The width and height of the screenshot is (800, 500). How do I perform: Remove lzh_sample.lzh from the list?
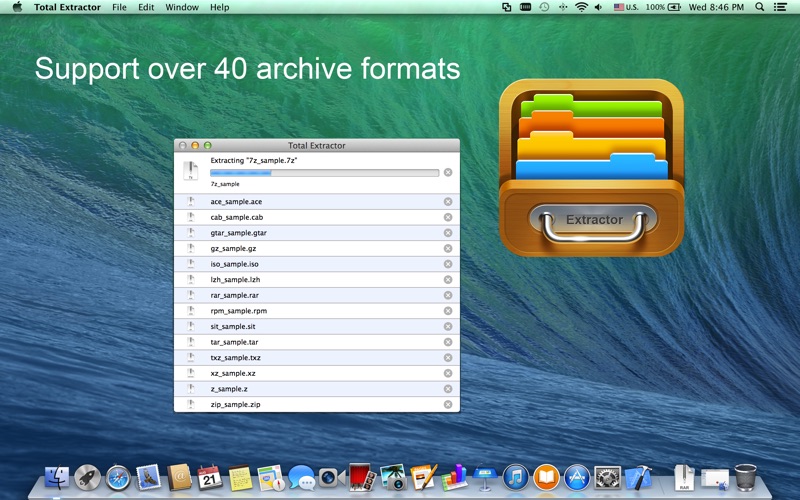tap(448, 280)
